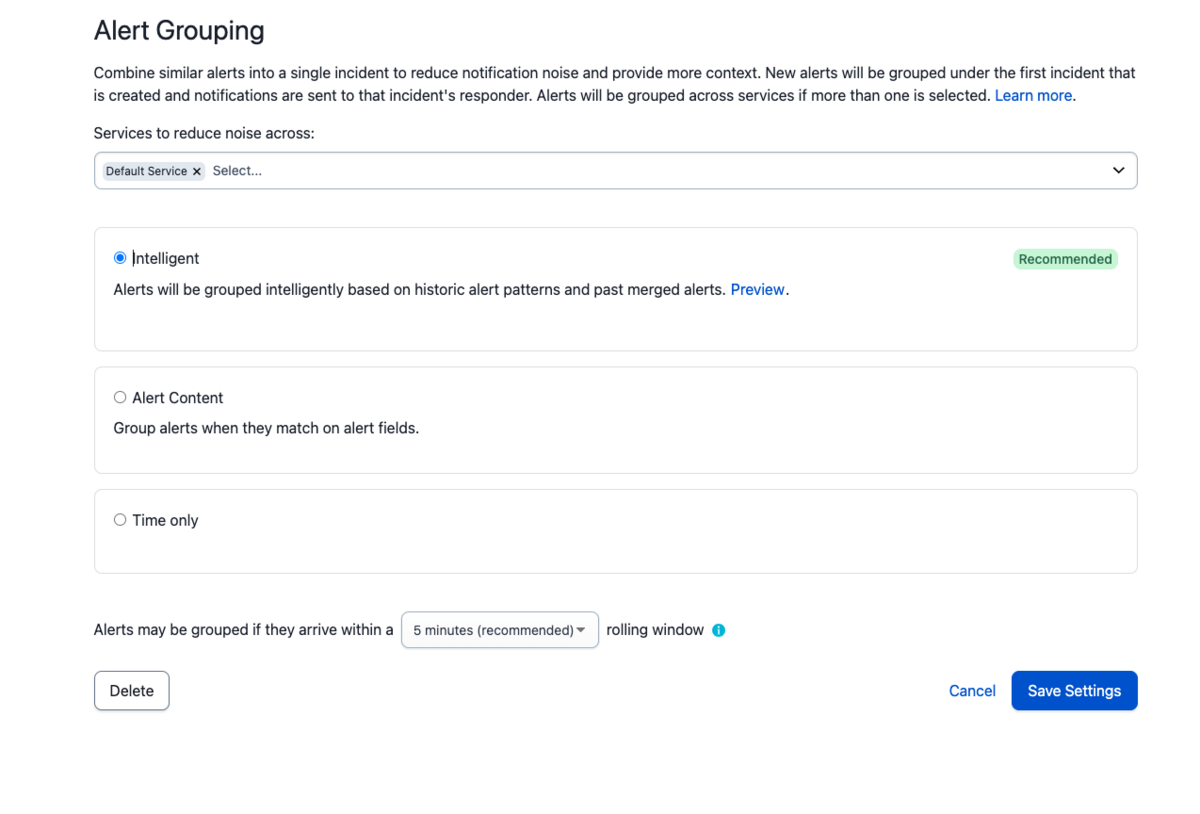This screenshot has height=814, width=1200.
Task: Click the caret arrow in time dropdown
Action: click(x=581, y=630)
